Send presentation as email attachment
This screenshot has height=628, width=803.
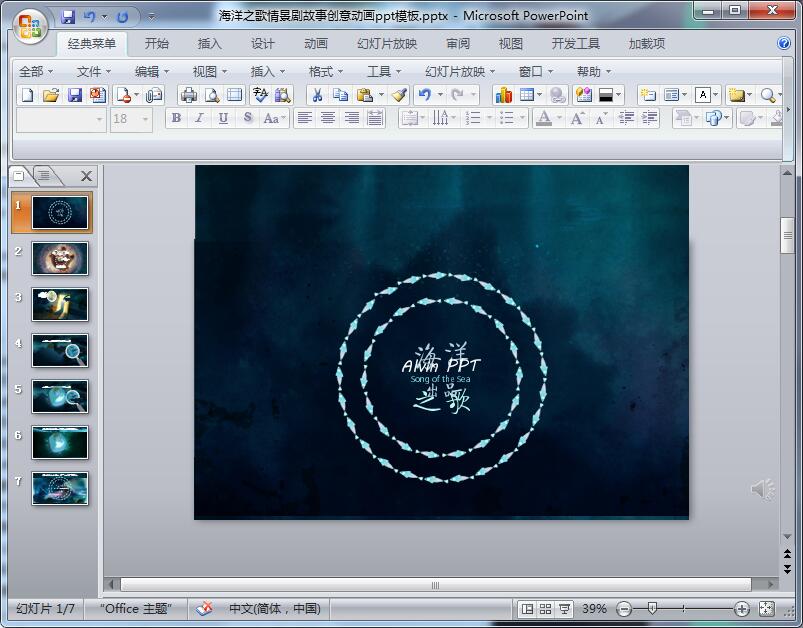154,95
